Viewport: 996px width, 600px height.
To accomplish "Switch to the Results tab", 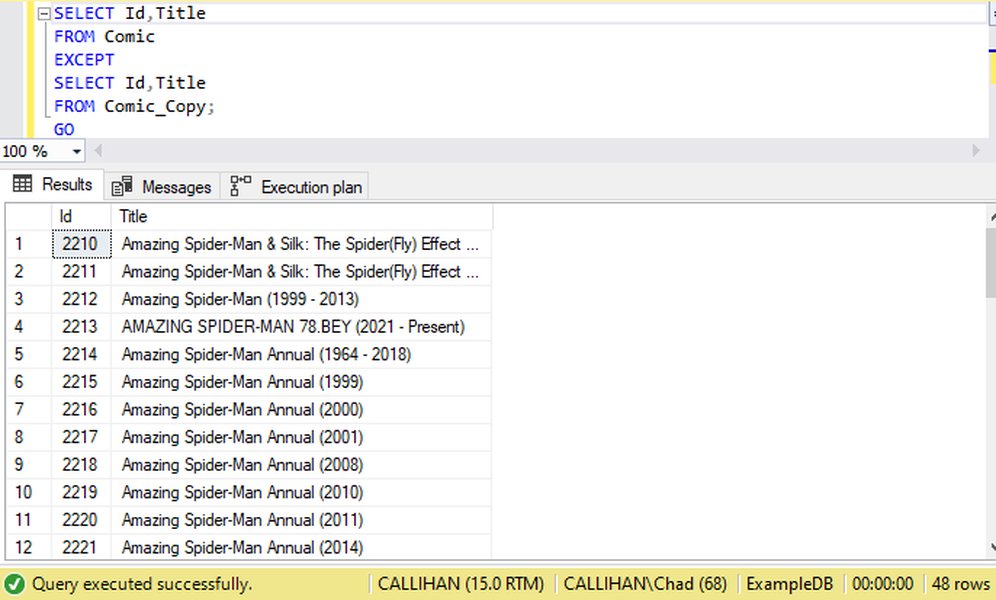I will (52, 185).
